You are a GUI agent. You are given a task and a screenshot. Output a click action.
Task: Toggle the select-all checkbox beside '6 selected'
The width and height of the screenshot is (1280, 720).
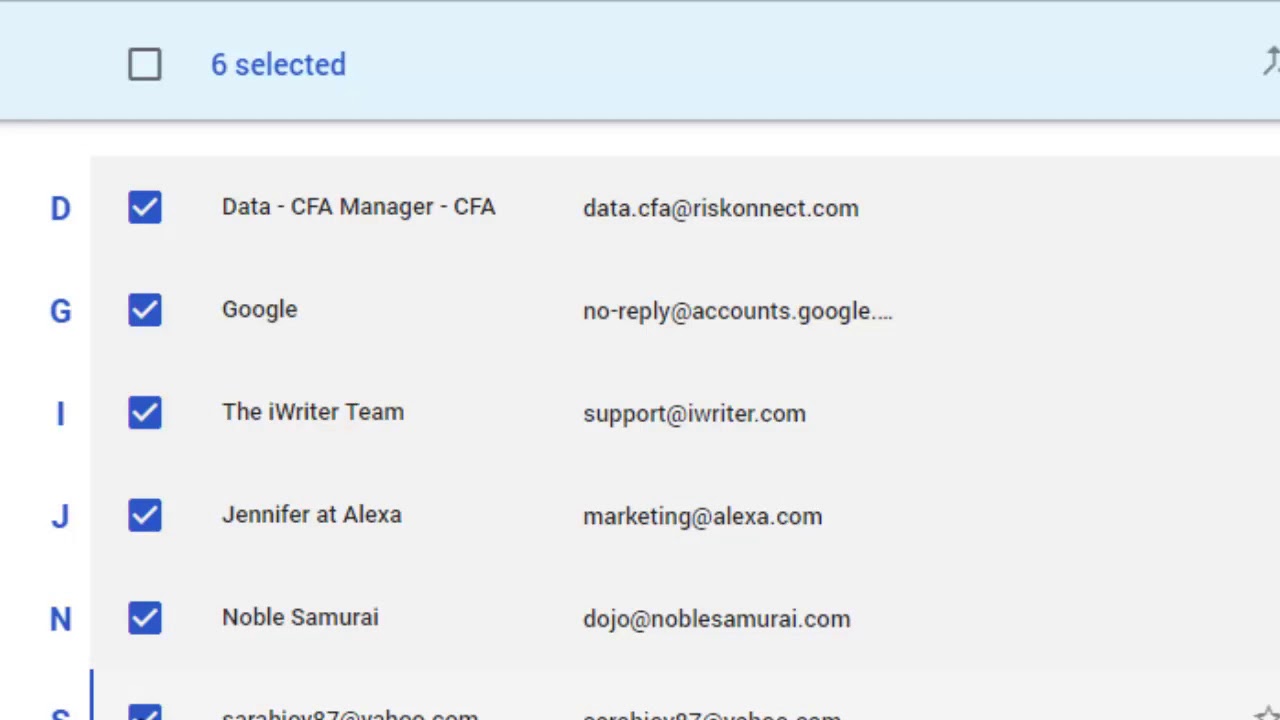(145, 65)
